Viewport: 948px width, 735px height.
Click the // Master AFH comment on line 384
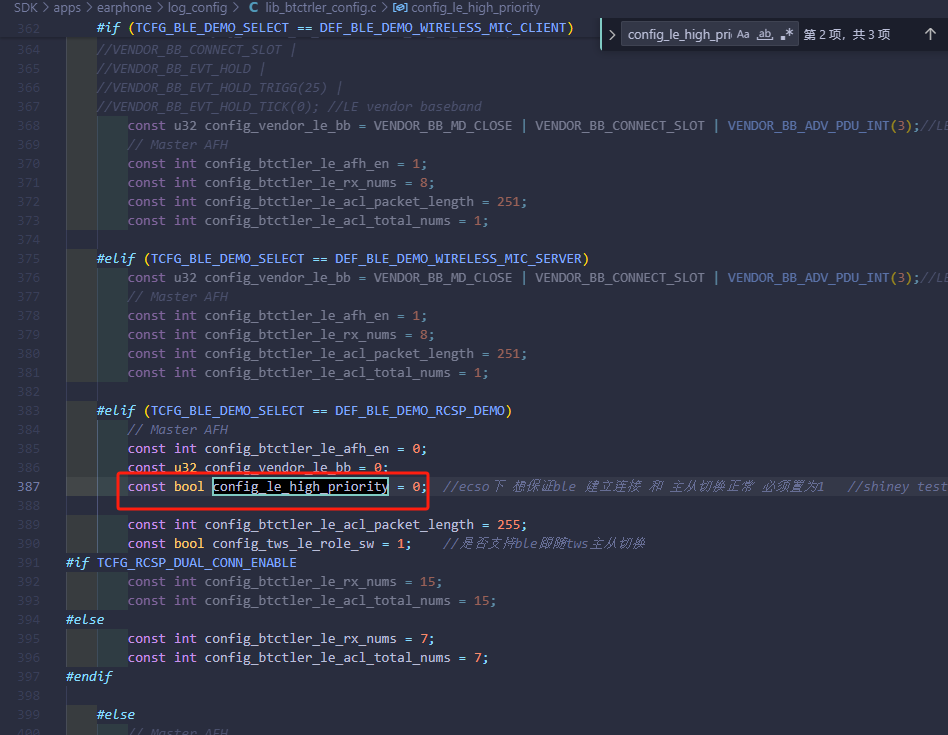click(178, 430)
